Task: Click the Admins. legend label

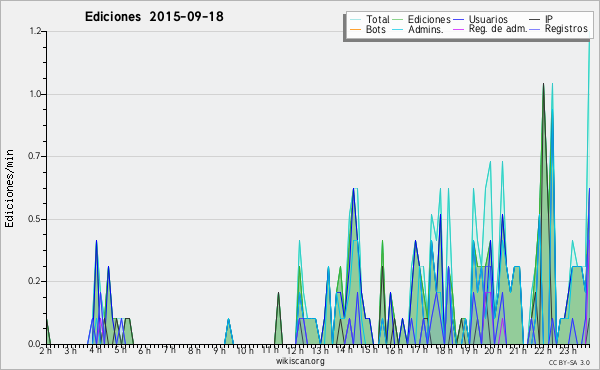Action: 426,29
